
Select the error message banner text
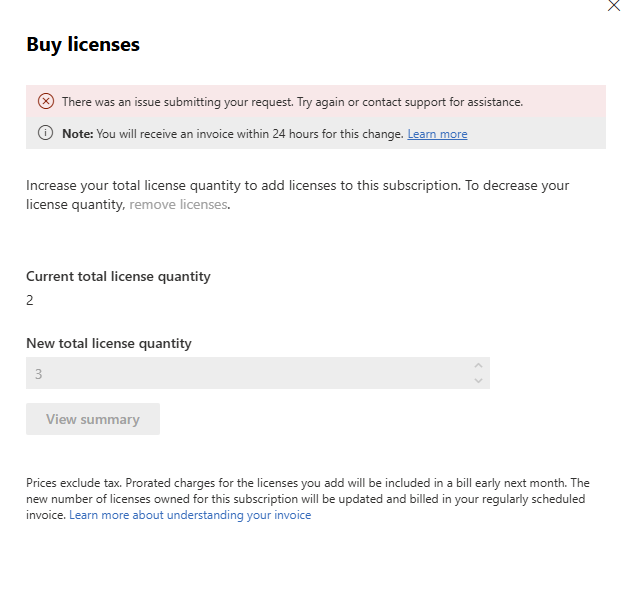tap(292, 102)
